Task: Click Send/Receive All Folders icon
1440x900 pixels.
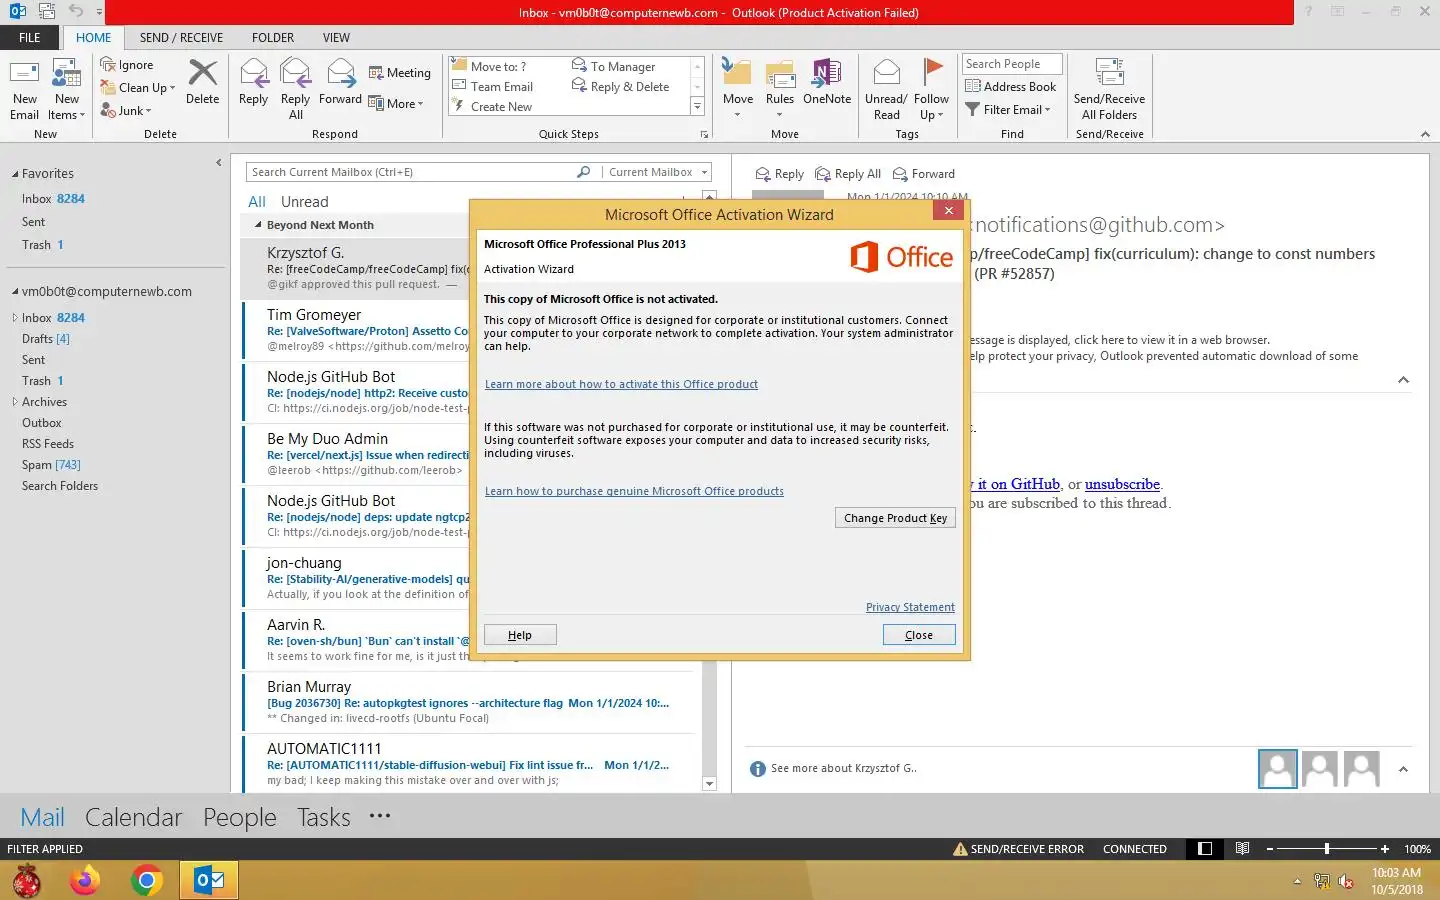Action: pyautogui.click(x=1109, y=89)
